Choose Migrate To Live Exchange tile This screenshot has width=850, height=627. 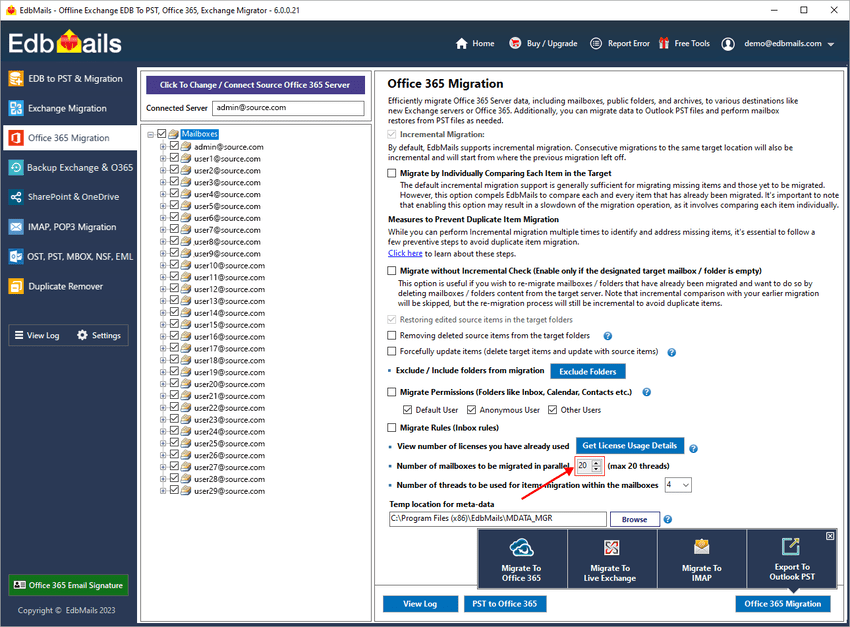pyautogui.click(x=610, y=559)
